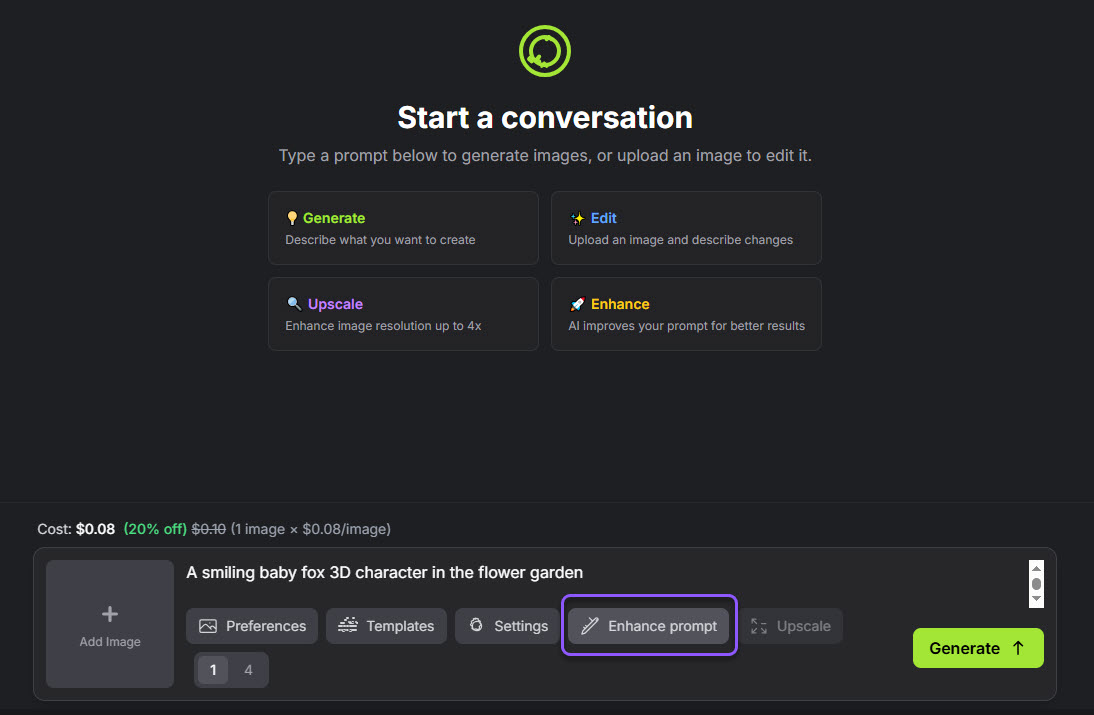Click the rocket icon on Enhance card
The height and width of the screenshot is (715, 1094).
tap(577, 304)
